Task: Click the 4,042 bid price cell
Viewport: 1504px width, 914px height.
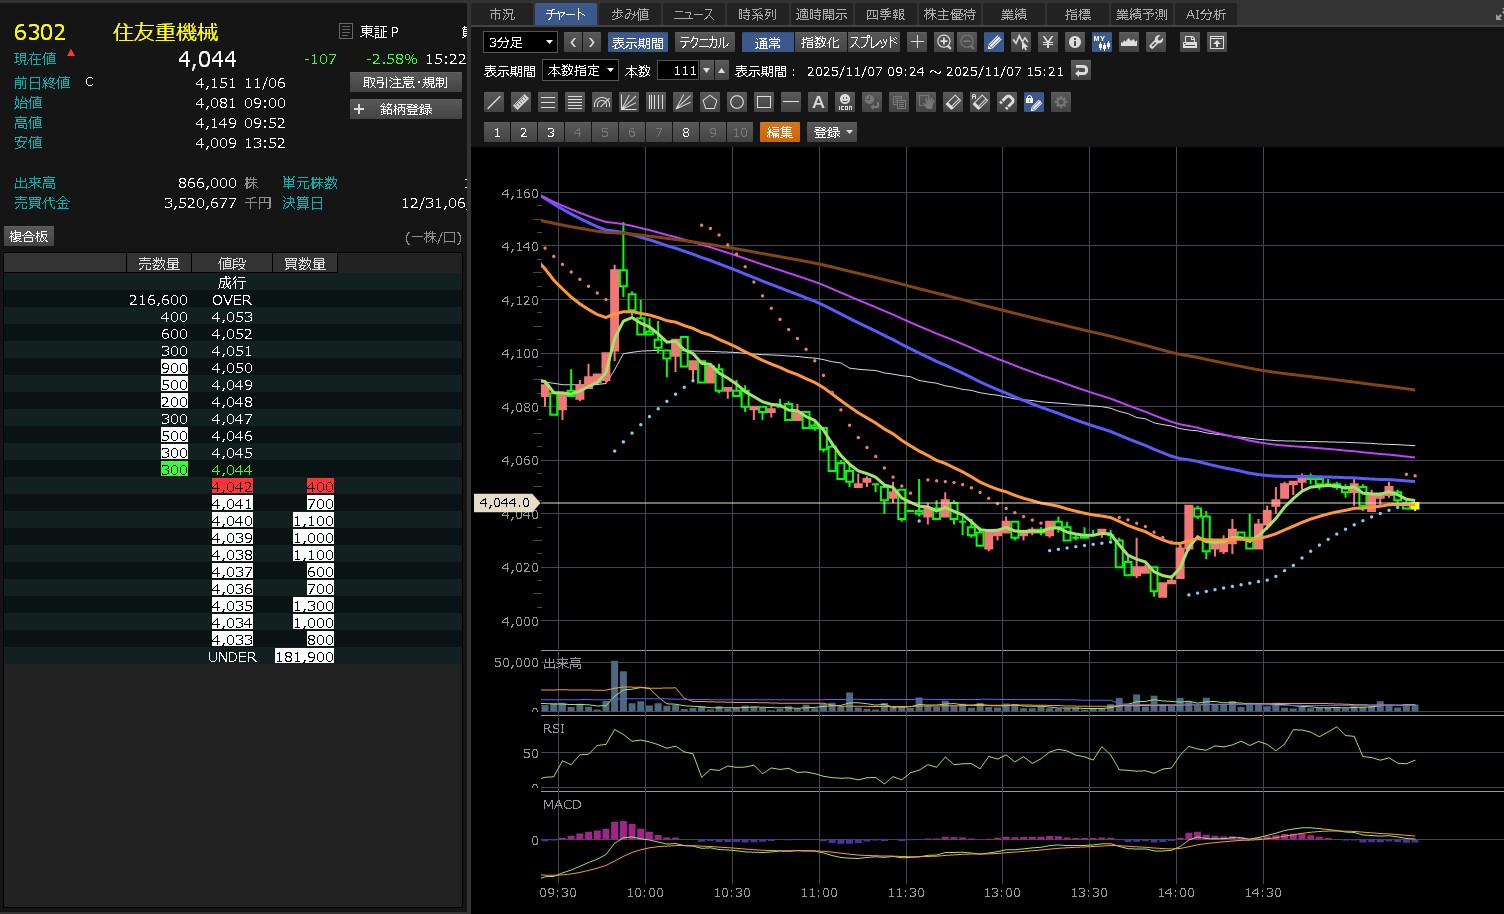Action: [231, 487]
